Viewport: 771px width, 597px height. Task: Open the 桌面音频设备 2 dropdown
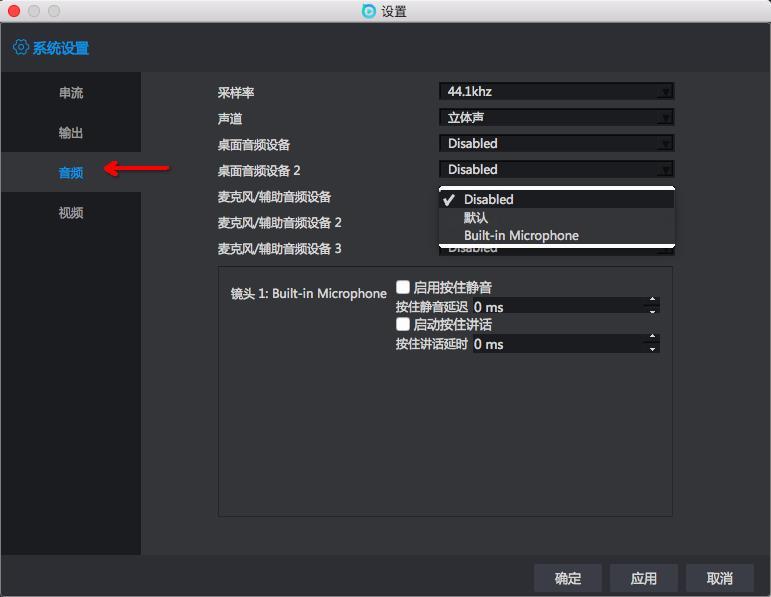pyautogui.click(x=556, y=169)
